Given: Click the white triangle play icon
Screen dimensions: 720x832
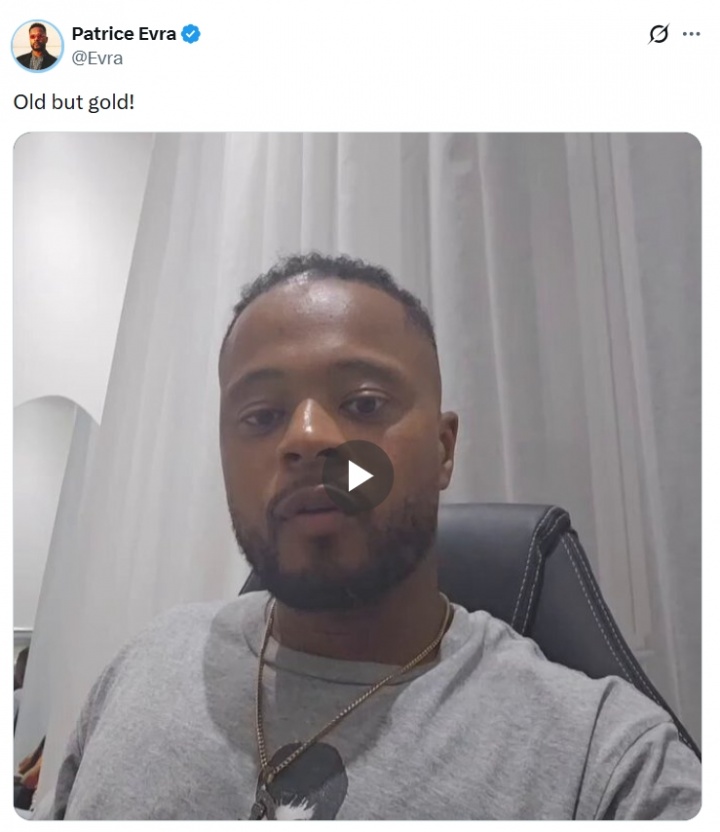Looking at the screenshot, I should pos(360,476).
